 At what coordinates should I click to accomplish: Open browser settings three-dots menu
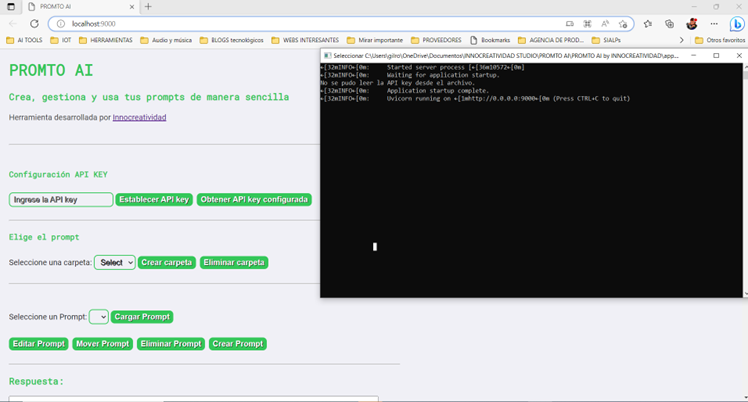coord(713,23)
